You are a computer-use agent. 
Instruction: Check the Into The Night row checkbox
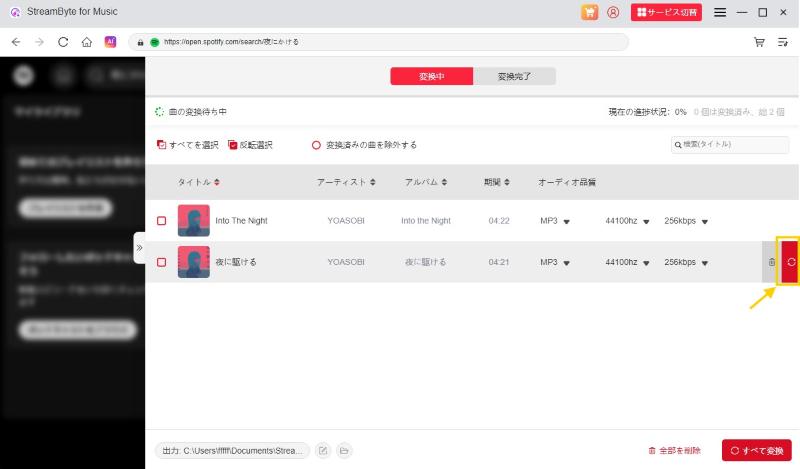(x=162, y=220)
